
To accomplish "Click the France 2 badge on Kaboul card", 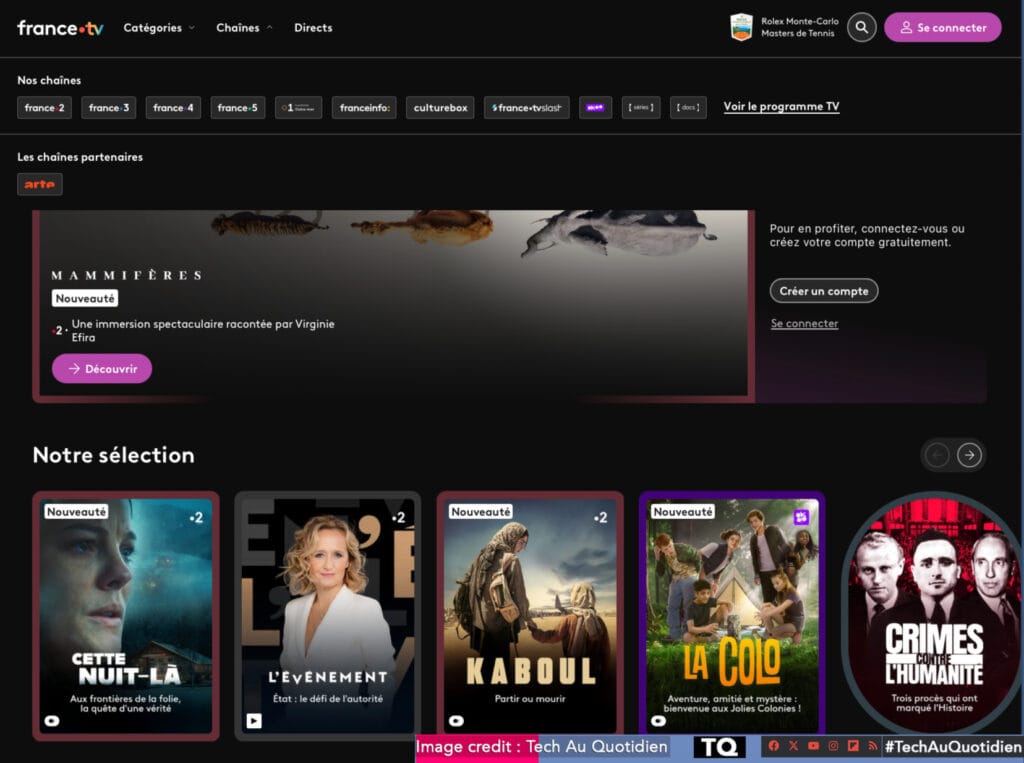I will click(601, 517).
